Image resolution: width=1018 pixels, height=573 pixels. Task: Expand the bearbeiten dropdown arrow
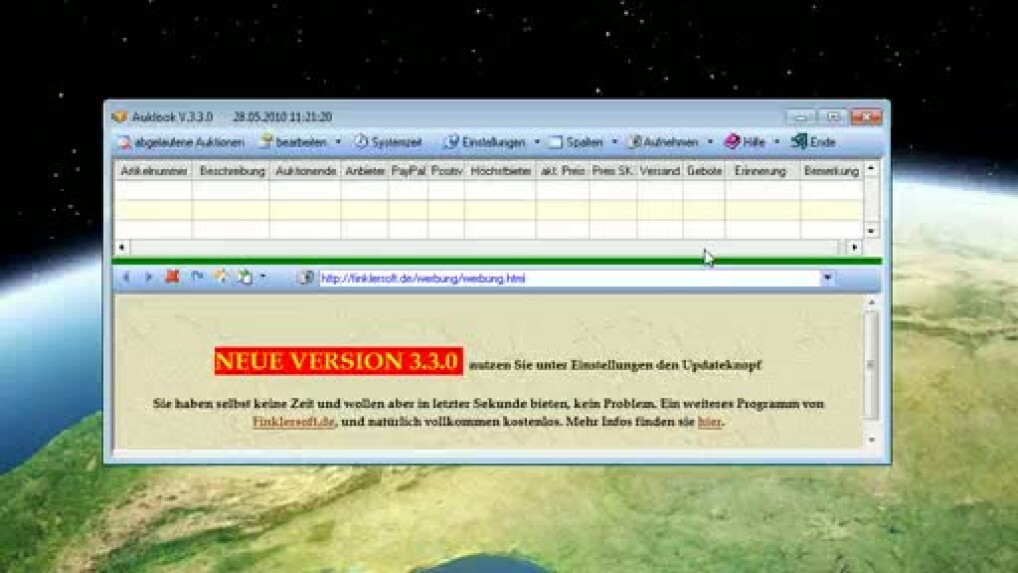[338, 143]
